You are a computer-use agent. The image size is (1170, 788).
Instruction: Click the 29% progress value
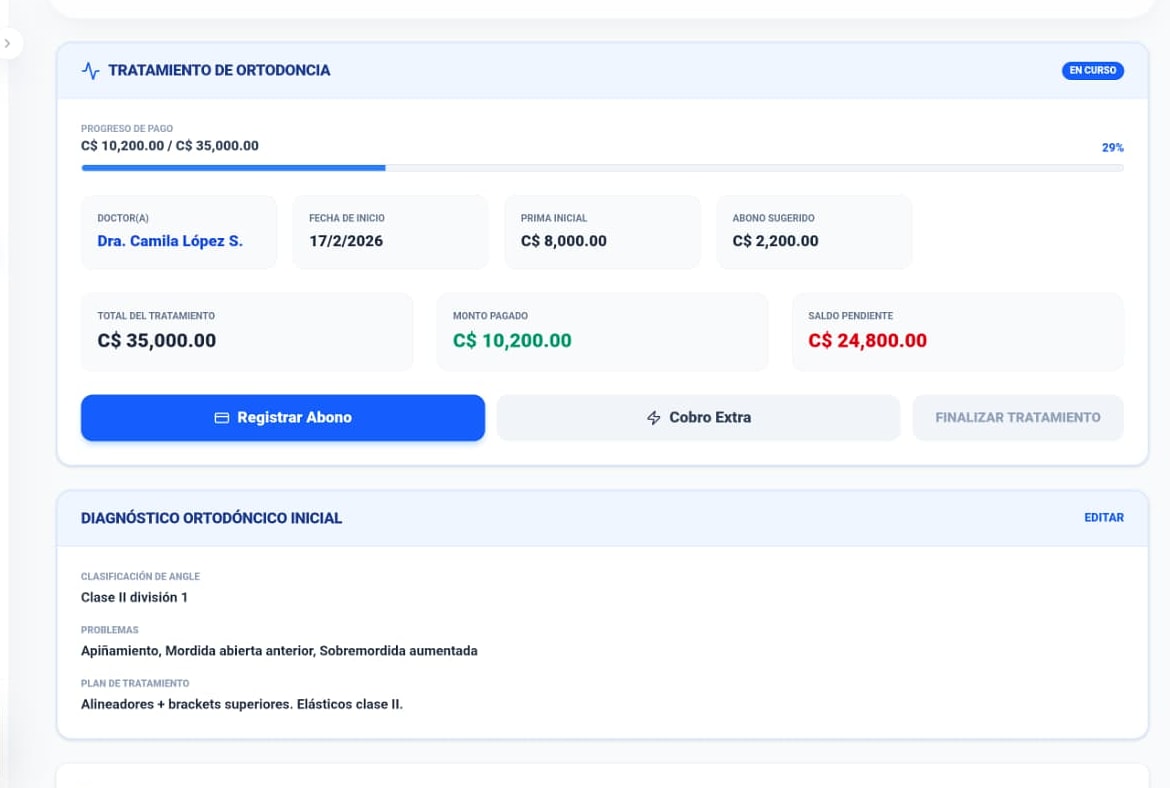point(1113,148)
